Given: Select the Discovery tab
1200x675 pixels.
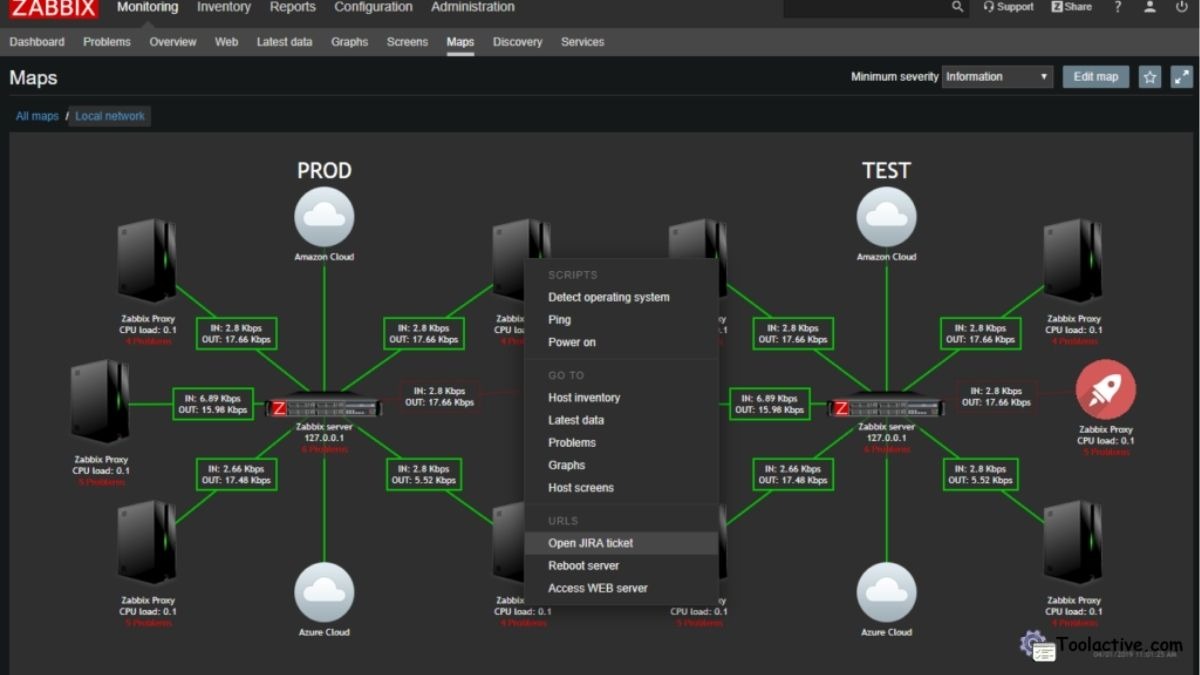Looking at the screenshot, I should coord(517,42).
